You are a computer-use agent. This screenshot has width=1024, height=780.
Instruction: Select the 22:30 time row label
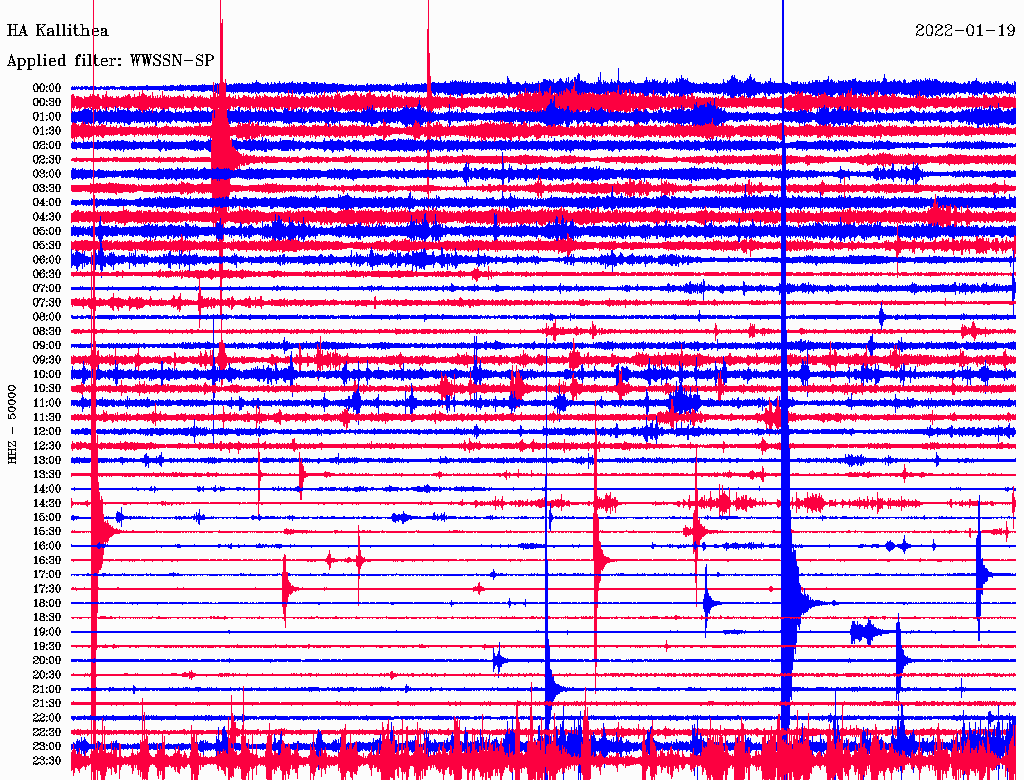click(47, 732)
